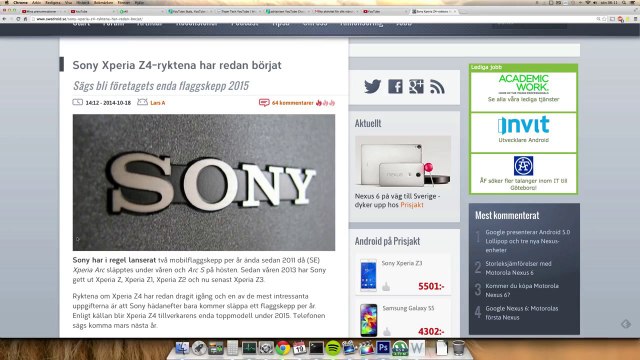This screenshot has height=360, width=640.
Task: Open Kommer du köpa Motorola Nexus 6?
Action: [x=522, y=290]
